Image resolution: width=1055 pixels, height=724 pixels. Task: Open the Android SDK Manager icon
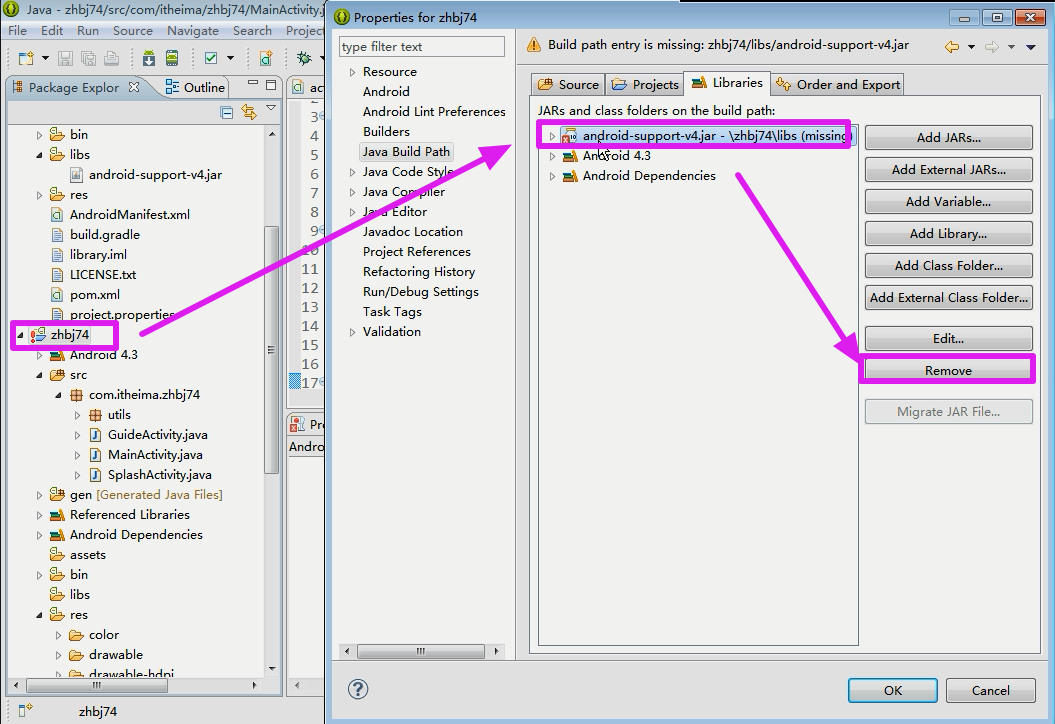(149, 59)
